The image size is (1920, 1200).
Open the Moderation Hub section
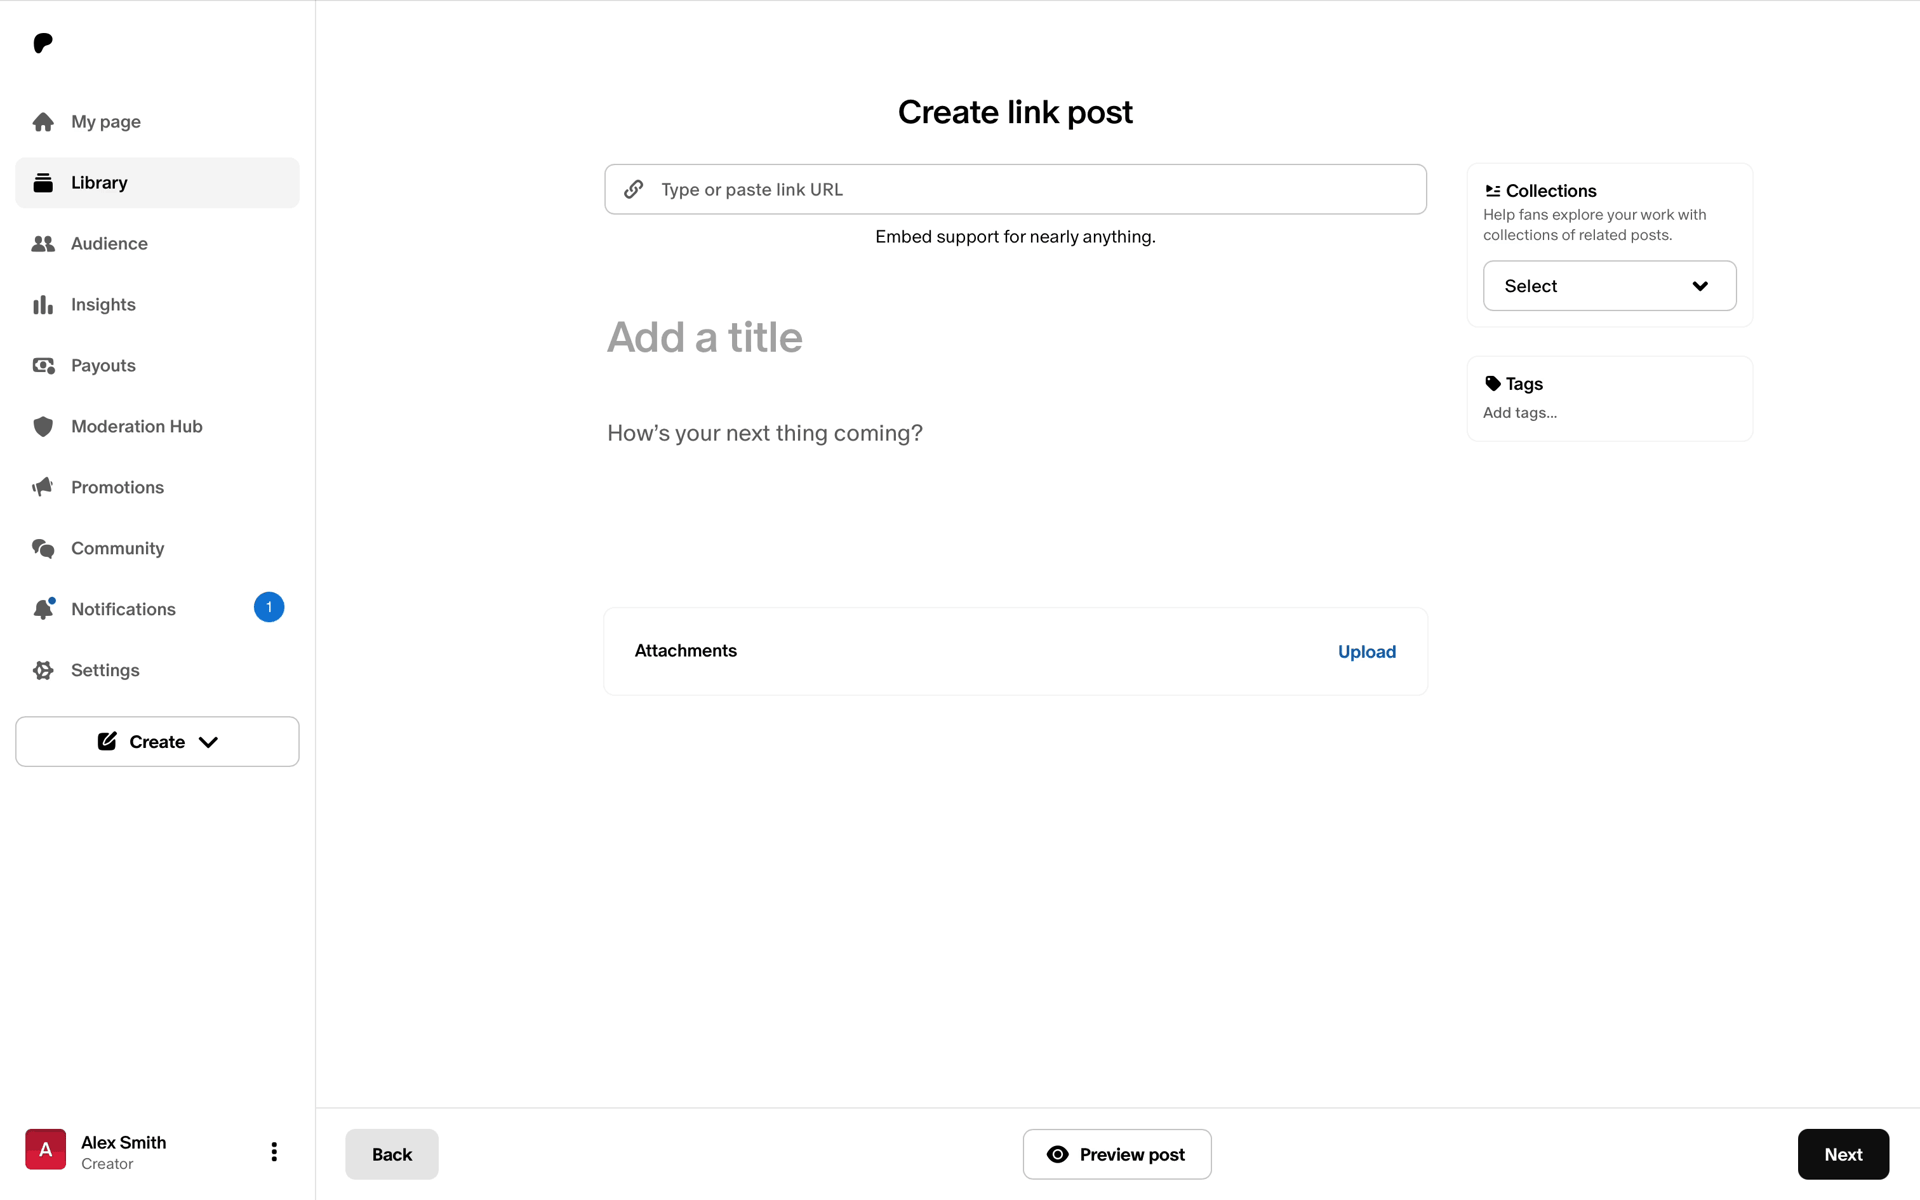(x=157, y=427)
